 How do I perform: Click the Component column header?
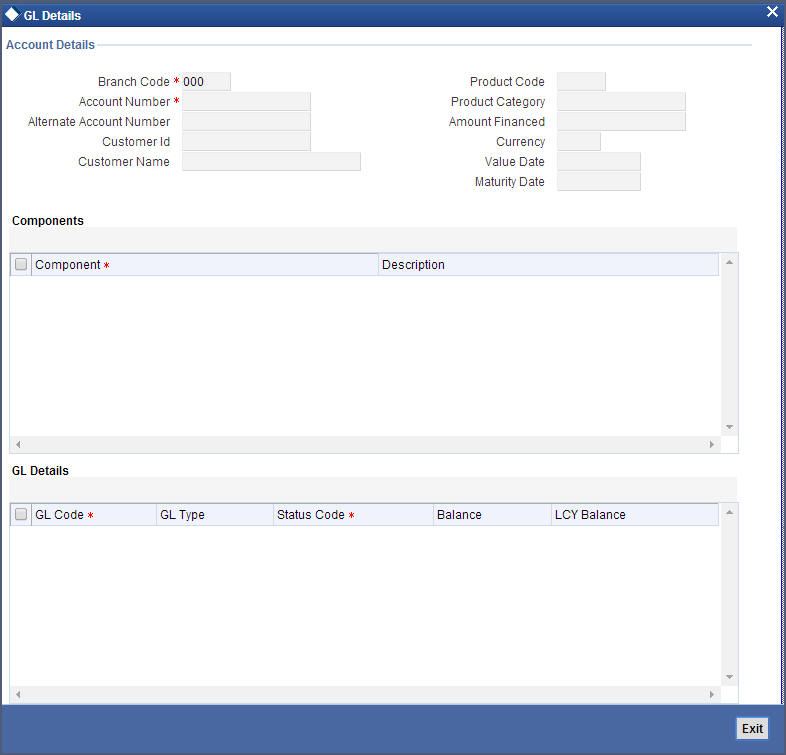click(x=205, y=265)
